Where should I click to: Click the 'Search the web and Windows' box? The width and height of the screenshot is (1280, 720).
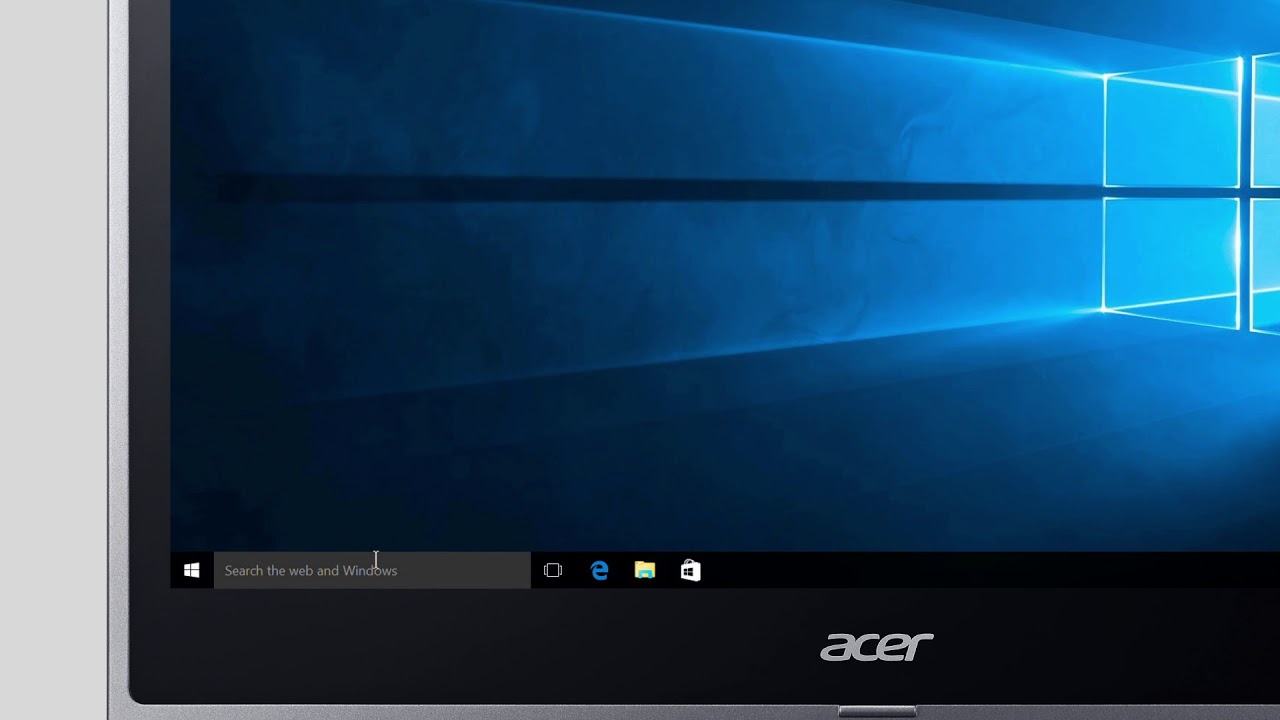[x=372, y=570]
